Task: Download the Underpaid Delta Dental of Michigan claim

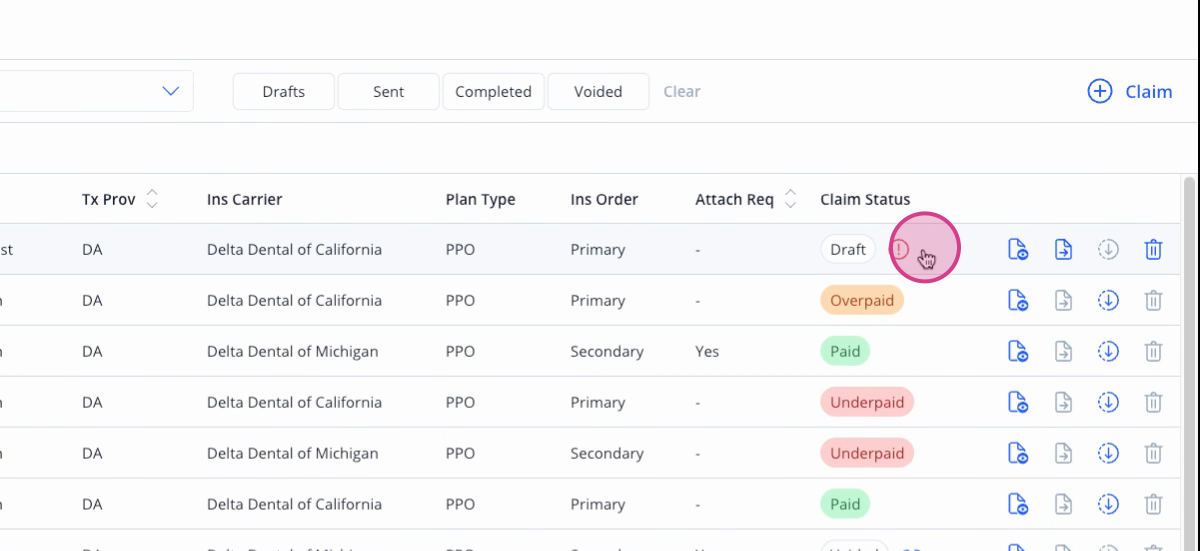Action: (x=1108, y=453)
